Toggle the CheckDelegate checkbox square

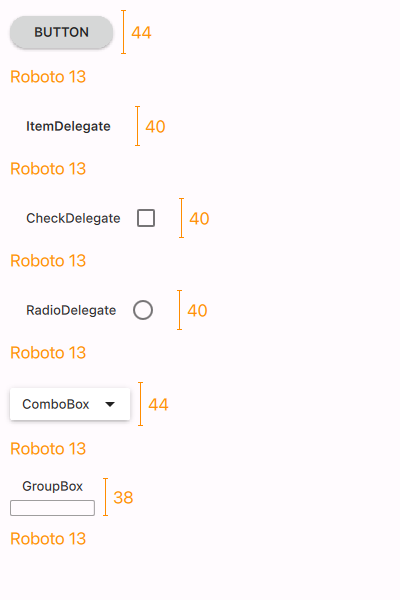pyautogui.click(x=146, y=218)
